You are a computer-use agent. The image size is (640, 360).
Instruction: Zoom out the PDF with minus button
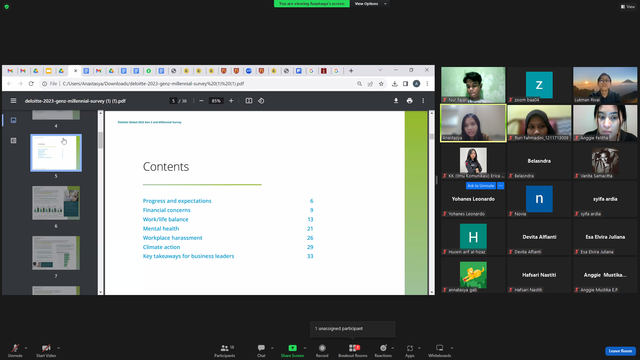(x=201, y=101)
